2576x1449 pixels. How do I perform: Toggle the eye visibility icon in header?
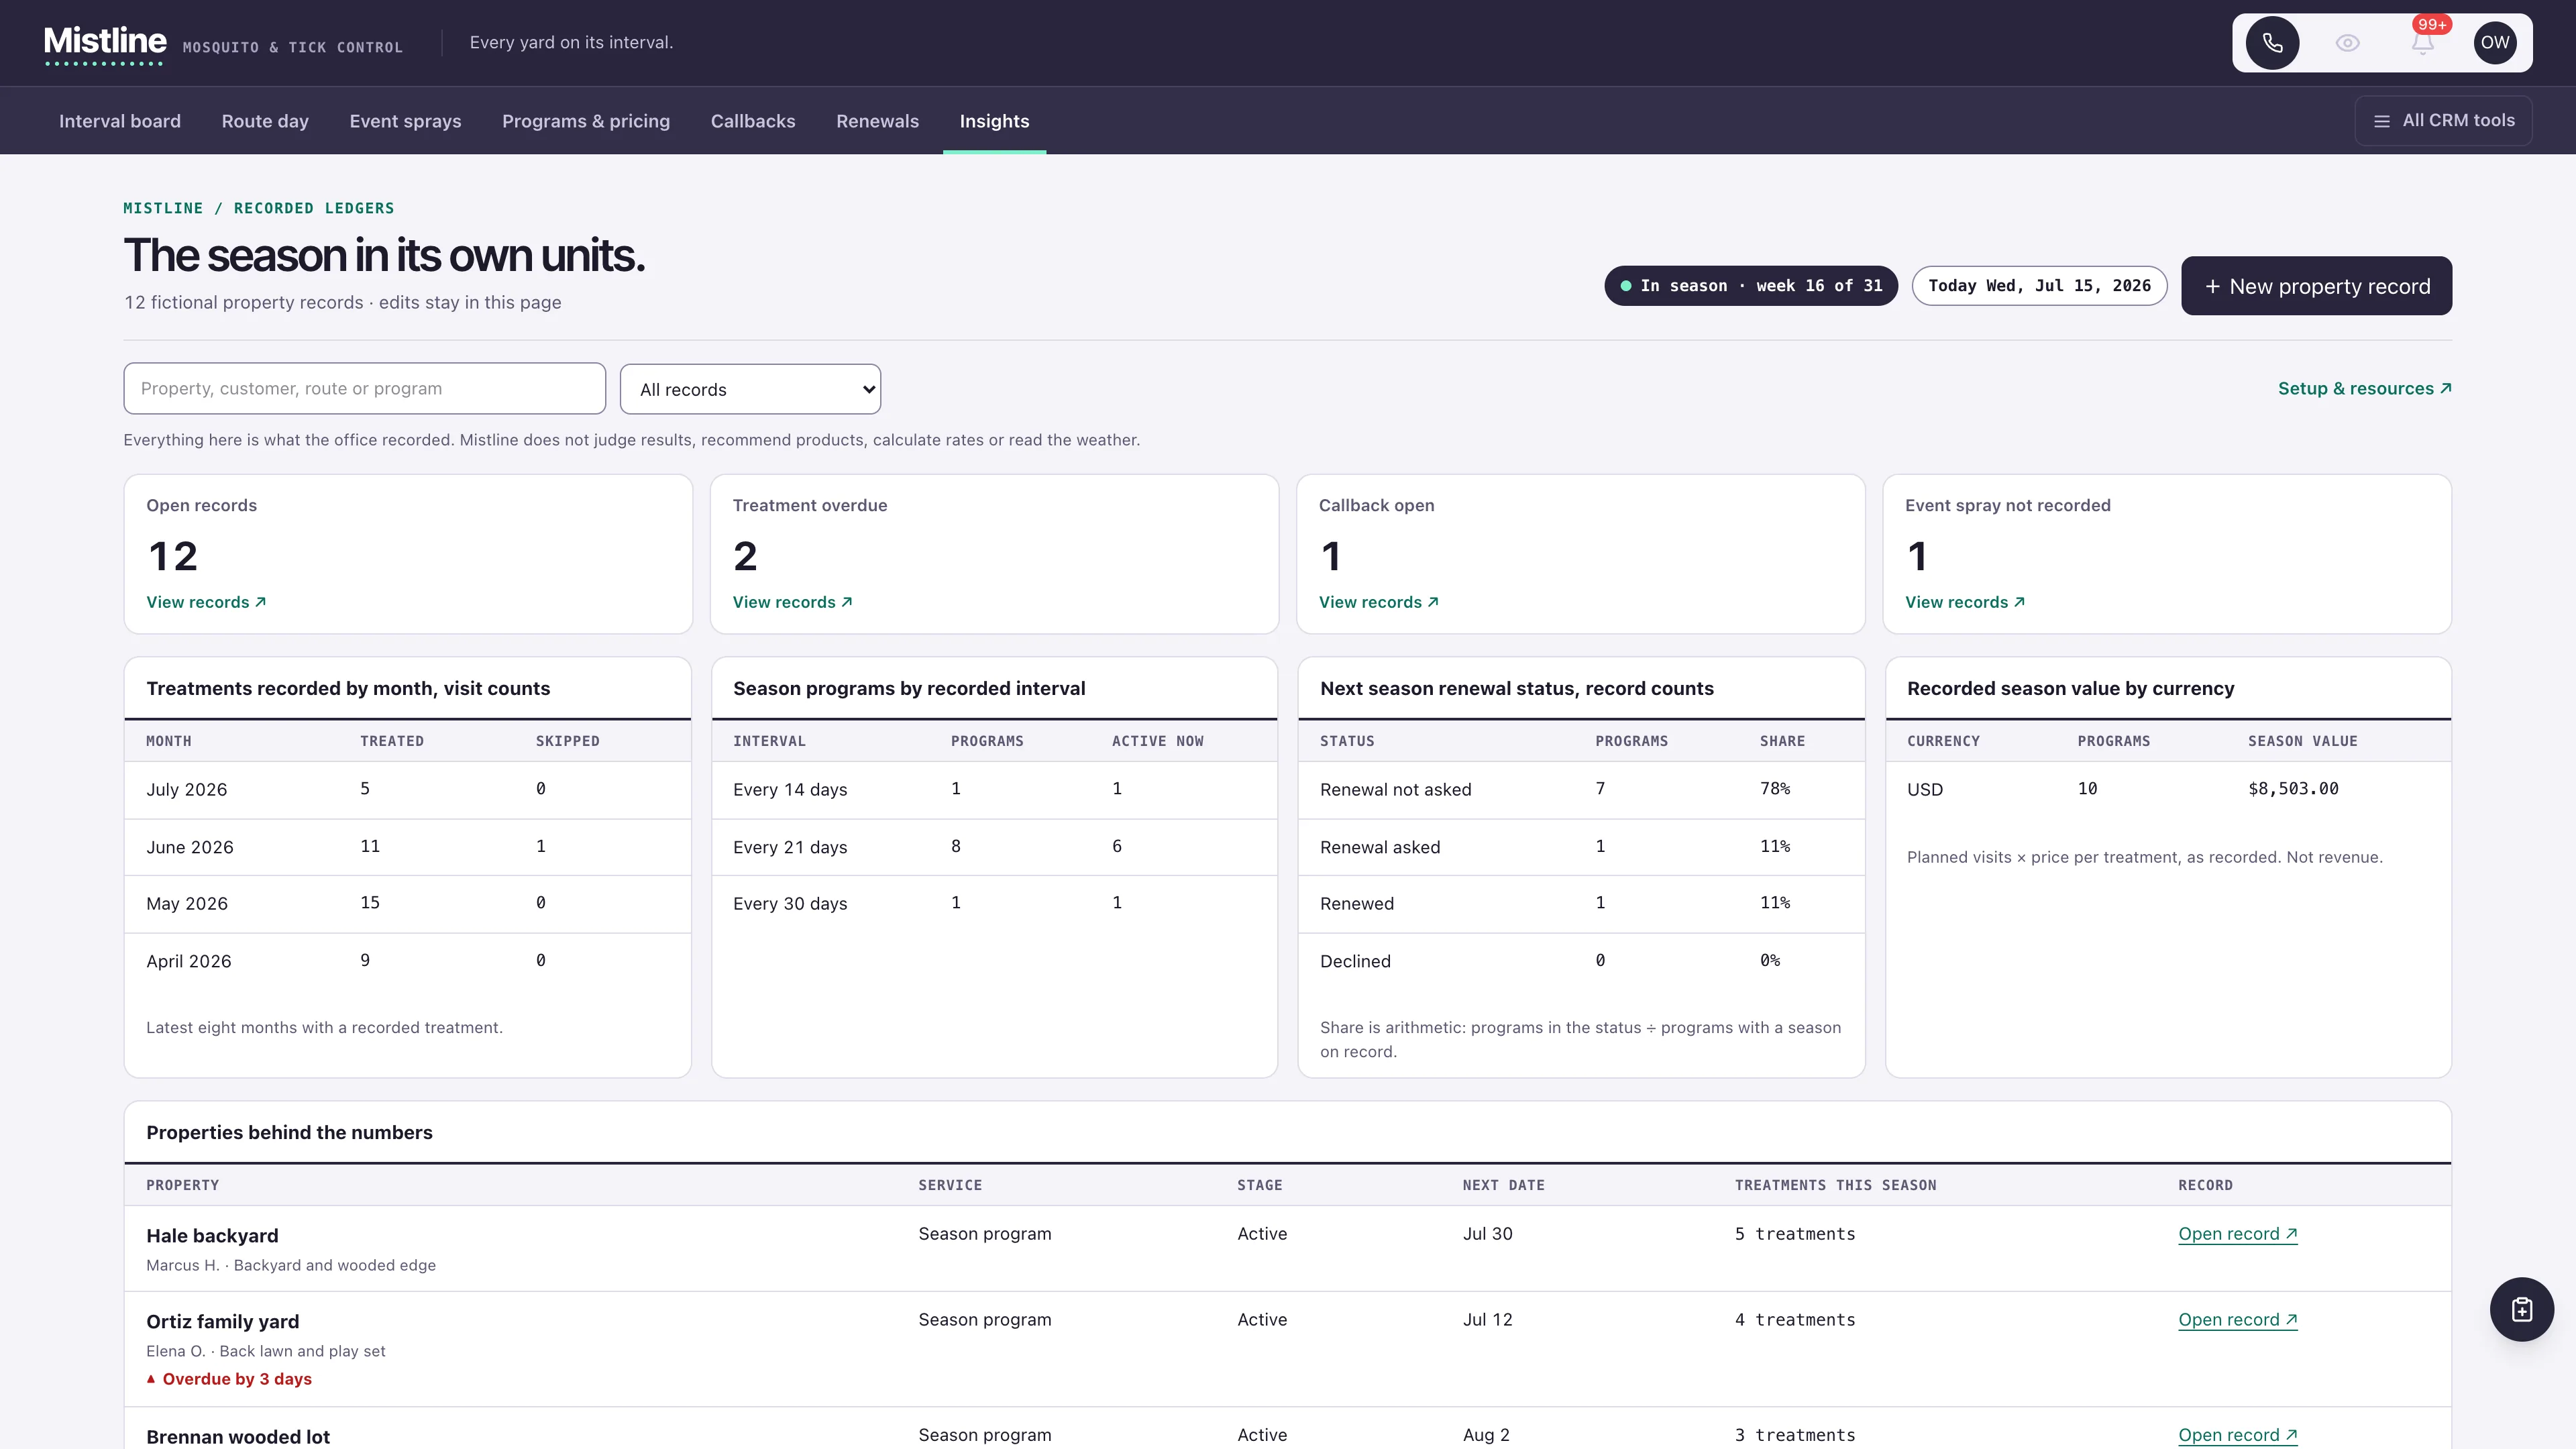[2347, 43]
